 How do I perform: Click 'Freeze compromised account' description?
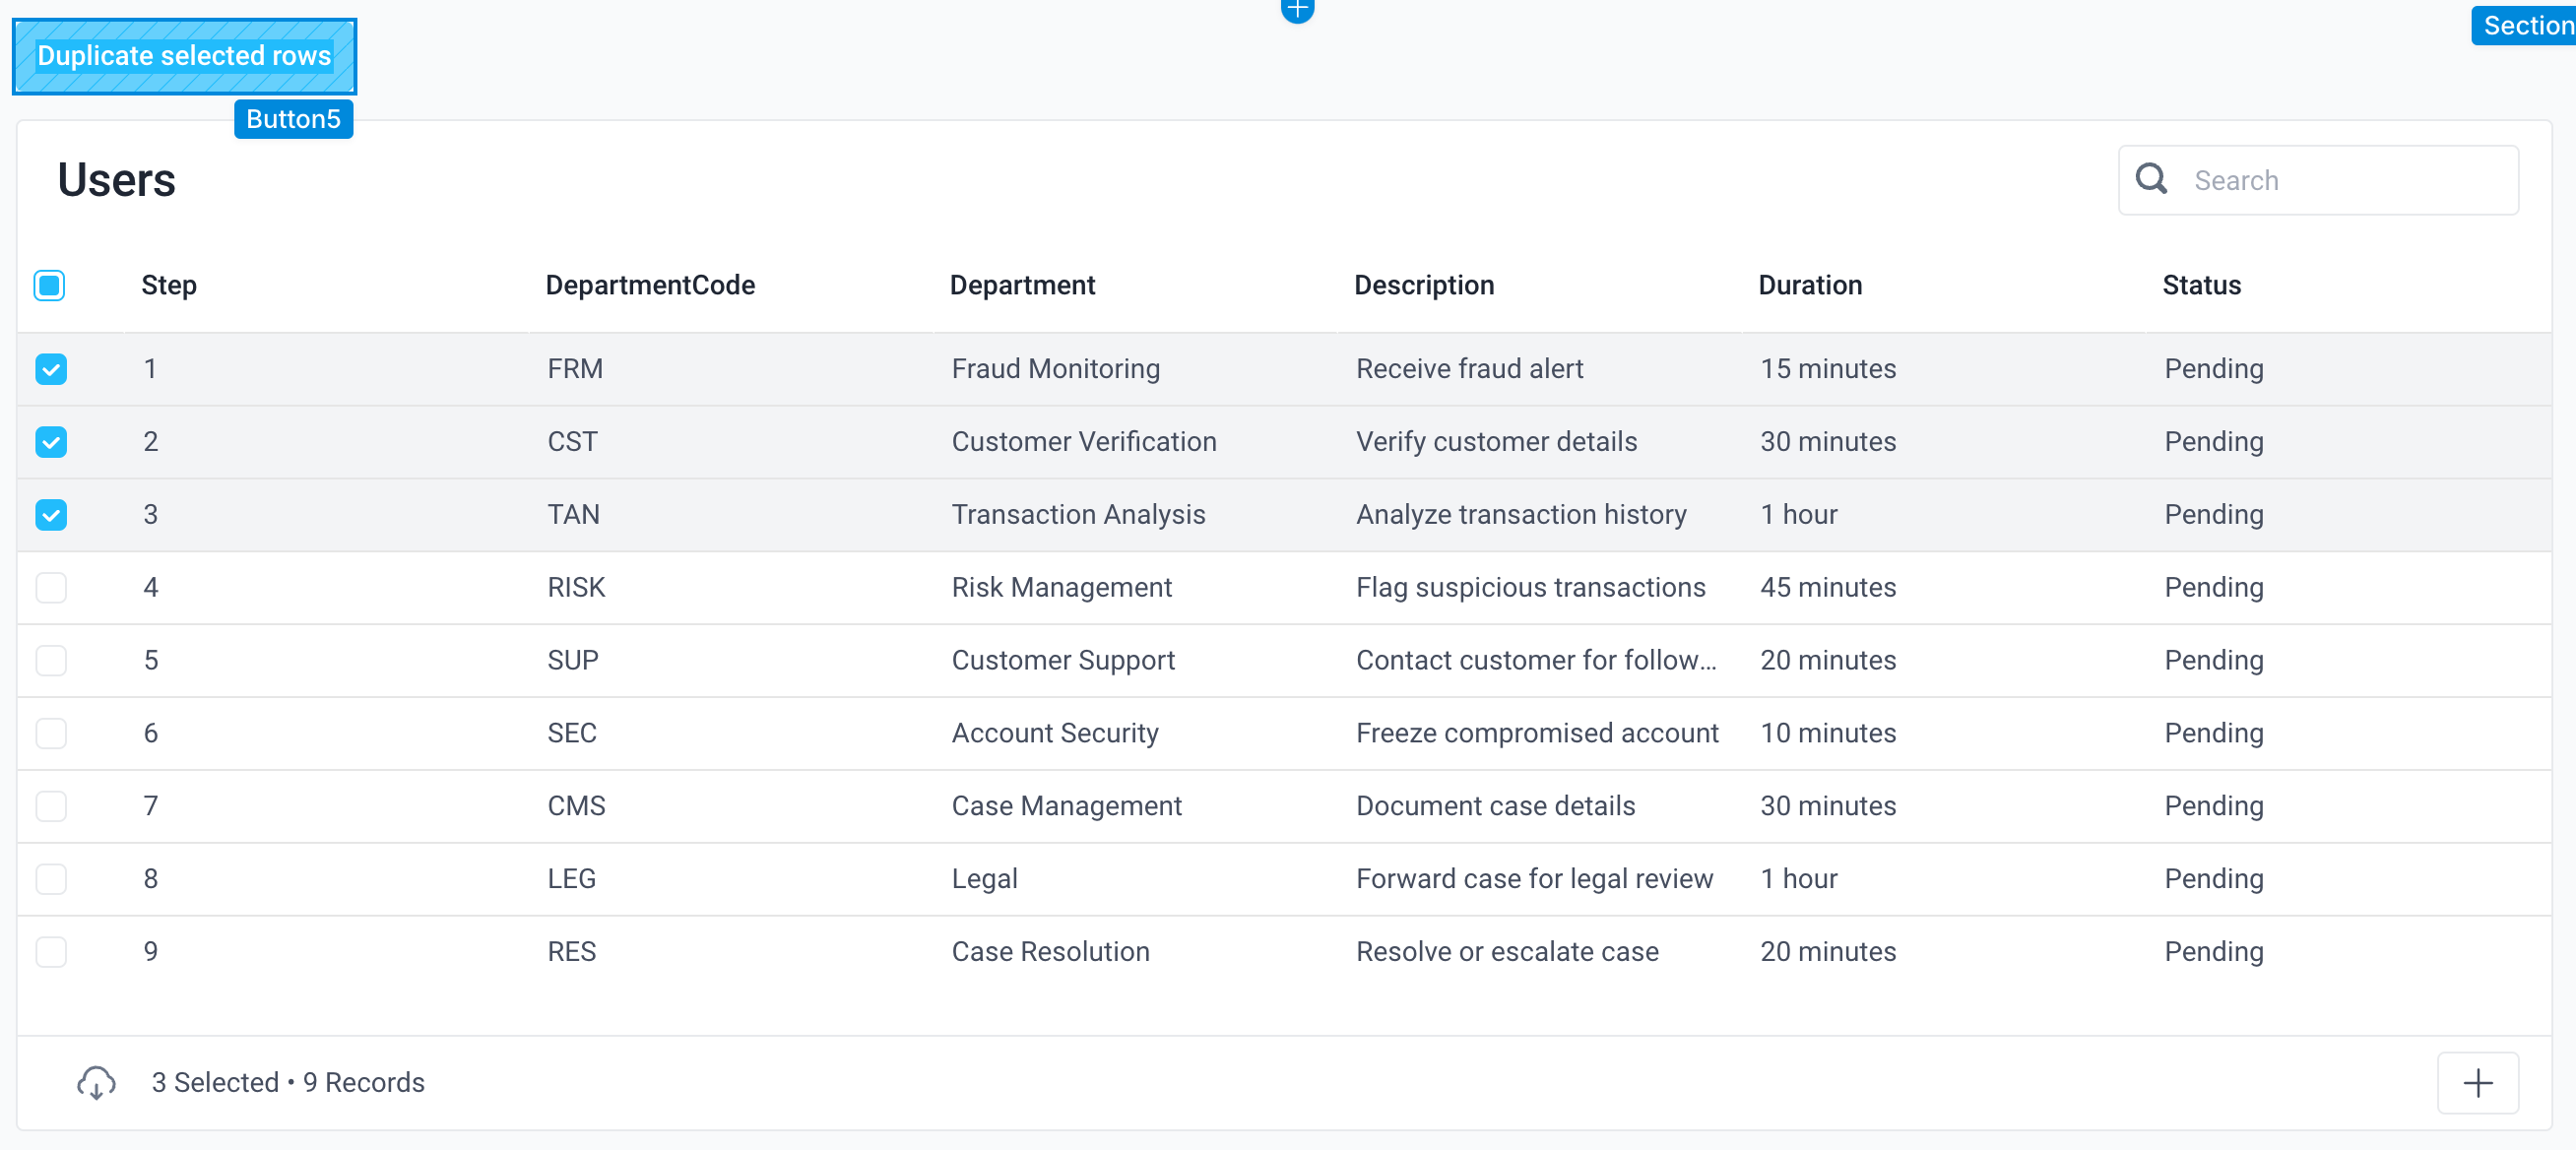1537,734
